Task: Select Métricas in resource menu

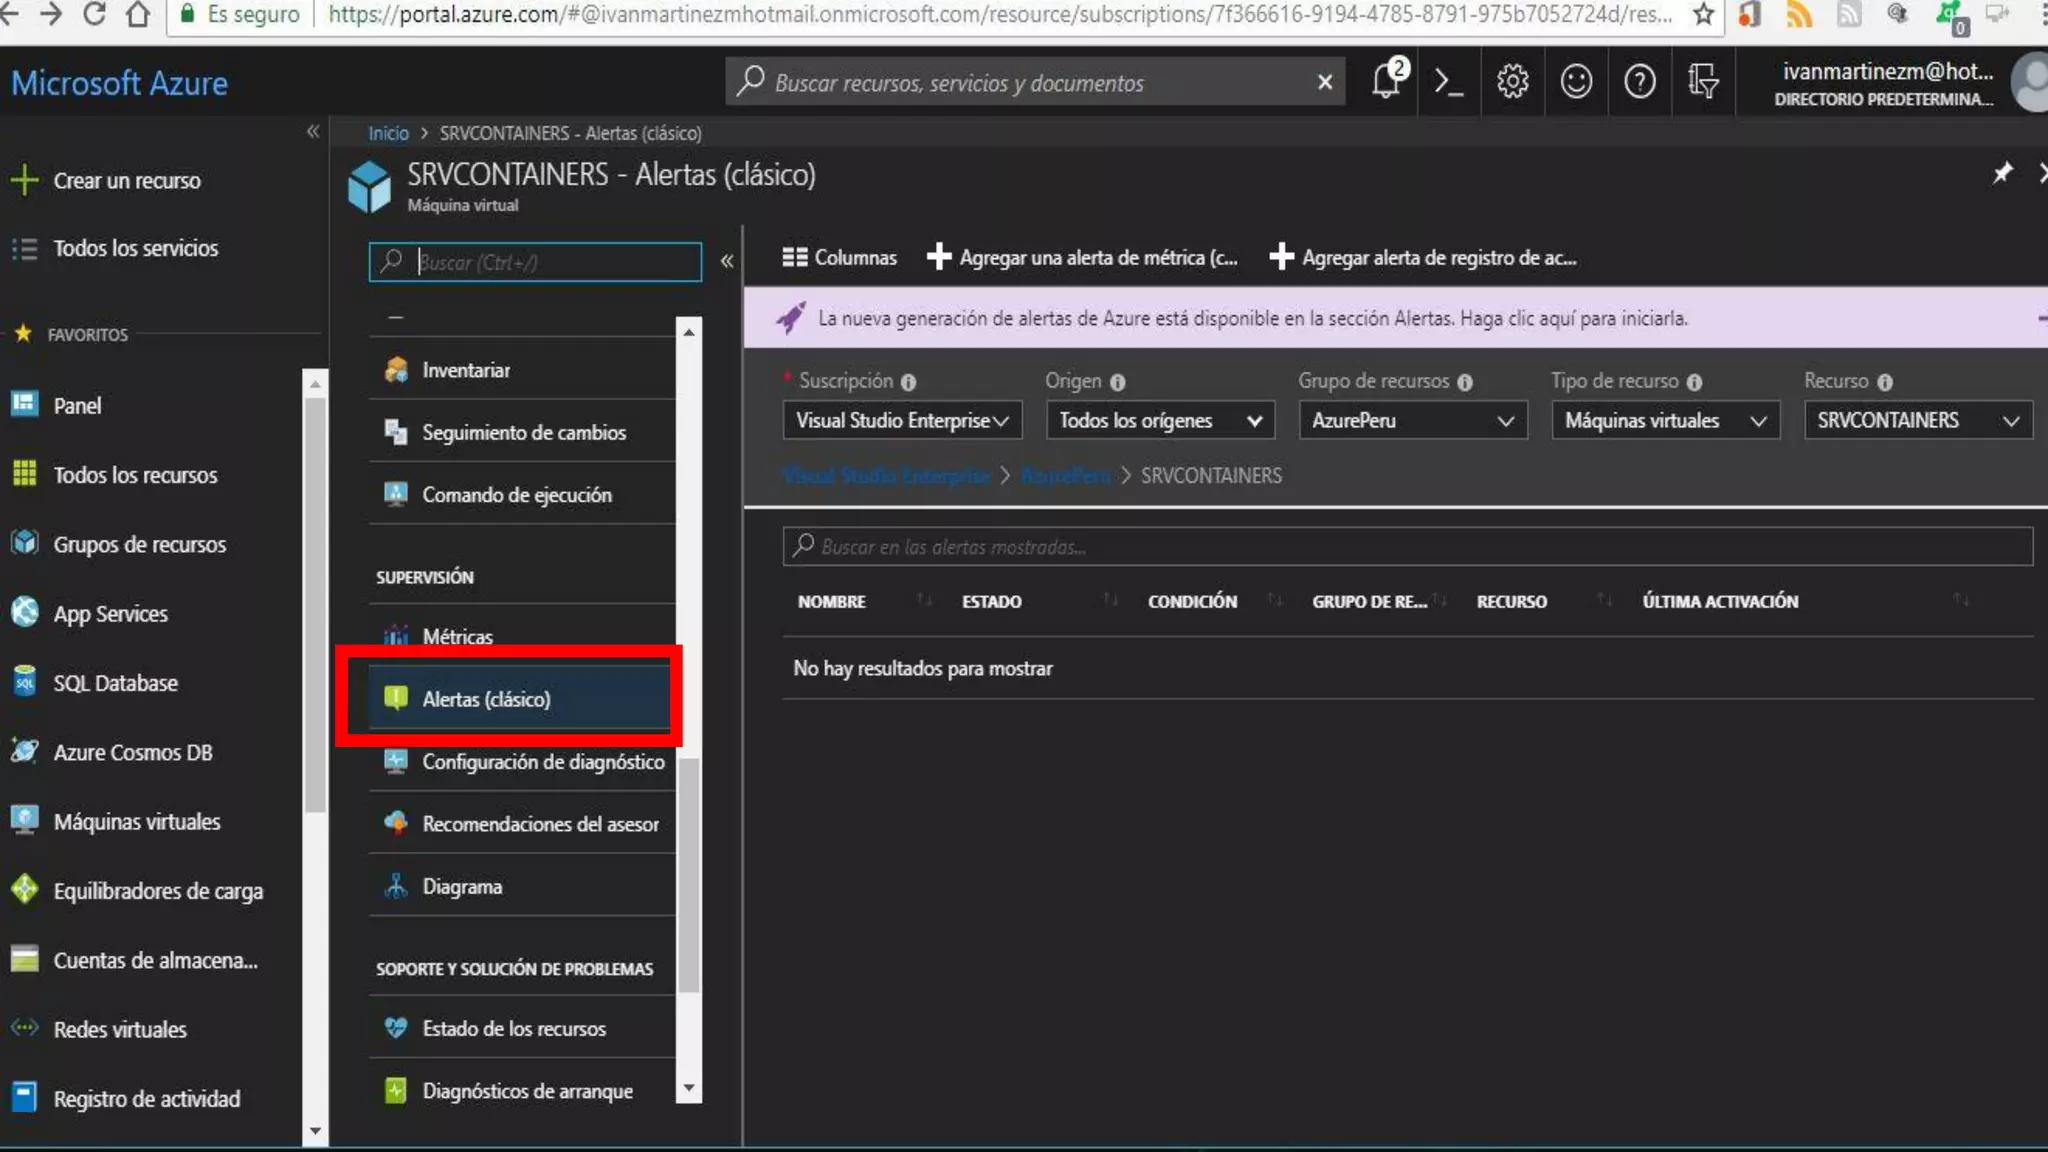Action: pos(457,636)
